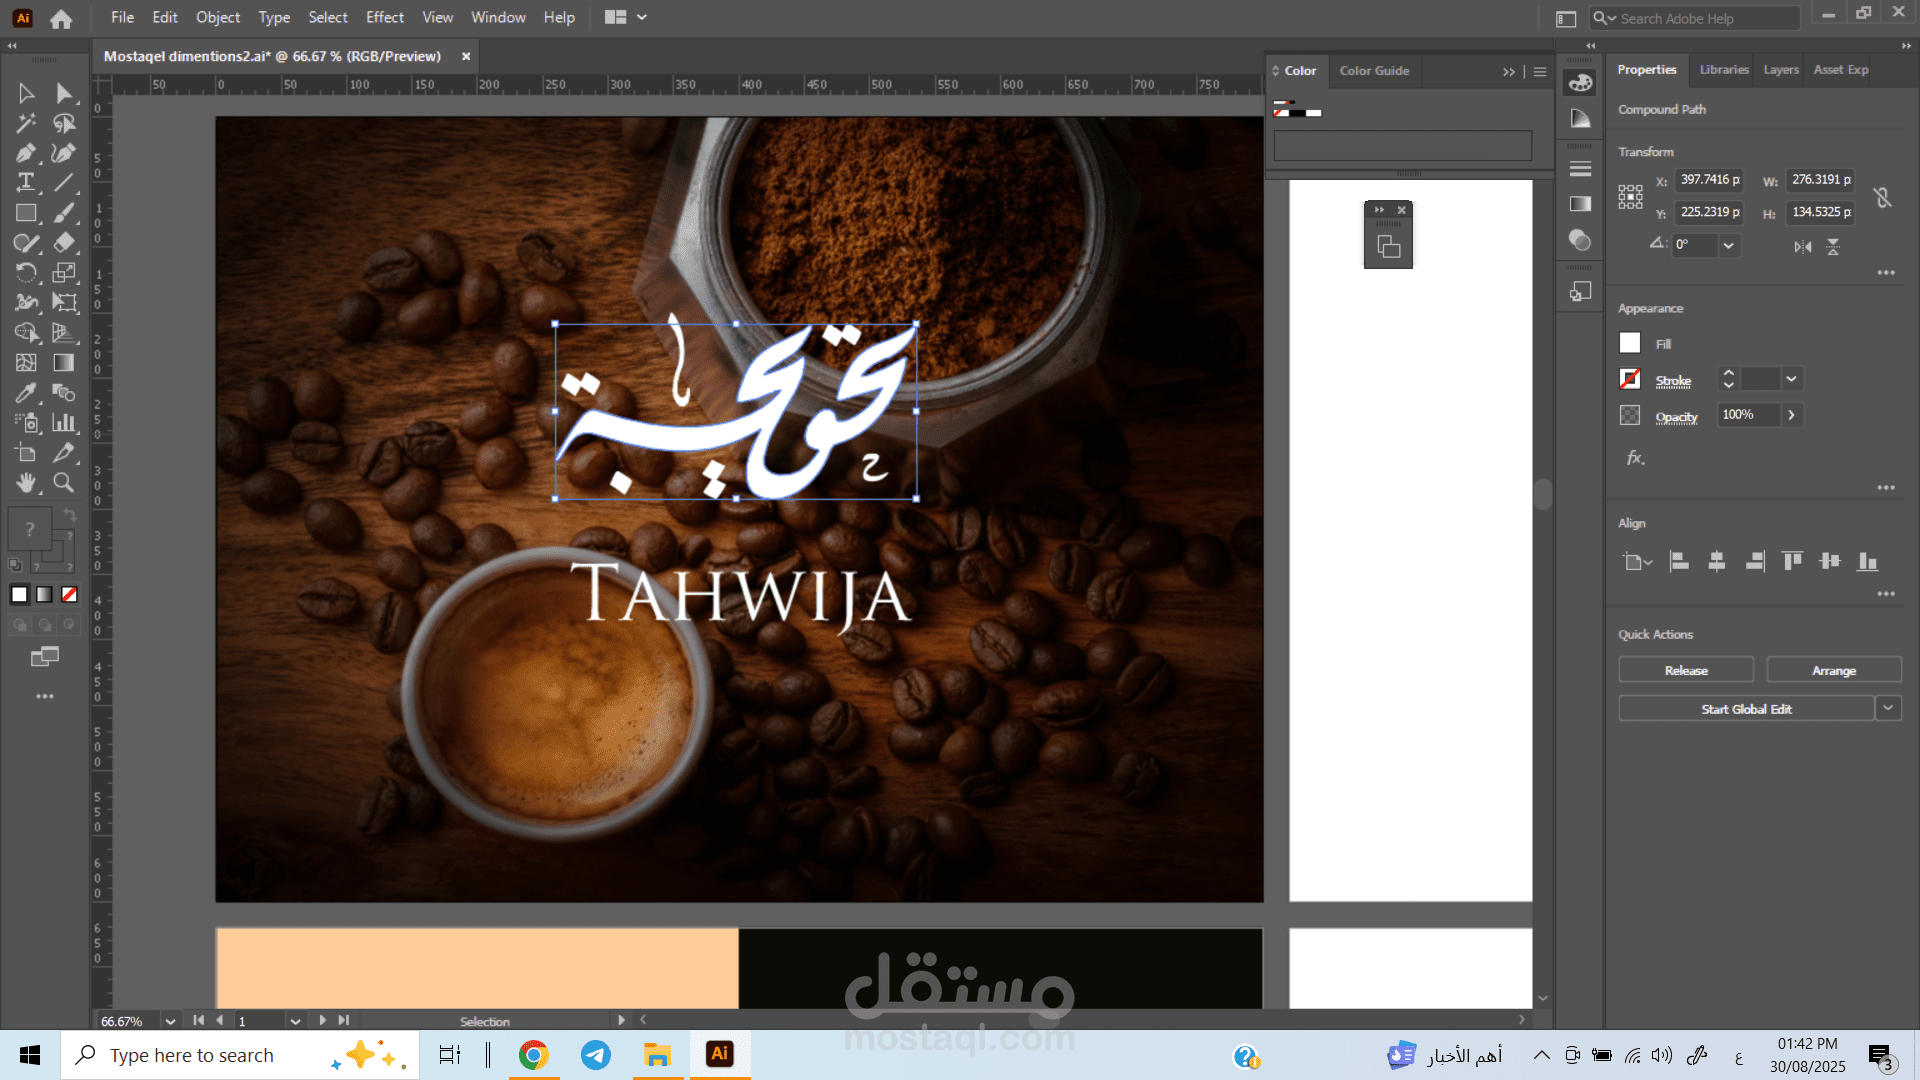Screen dimensions: 1920x1080
Task: Toggle constrain width and height proportions
Action: (1883, 197)
